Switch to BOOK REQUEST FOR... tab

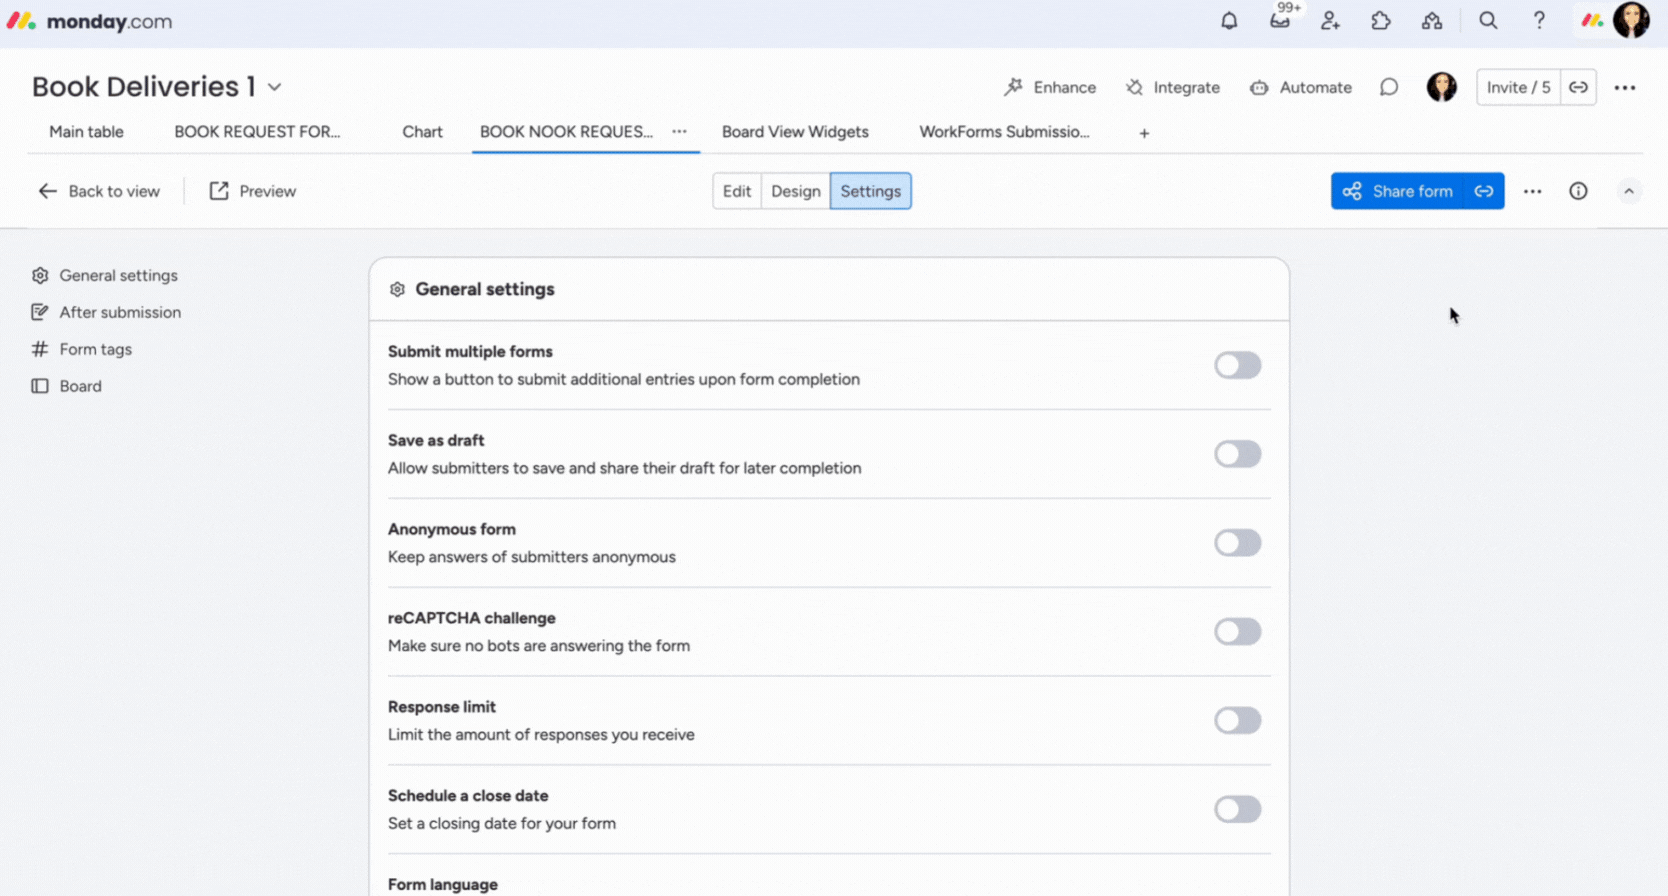(257, 132)
